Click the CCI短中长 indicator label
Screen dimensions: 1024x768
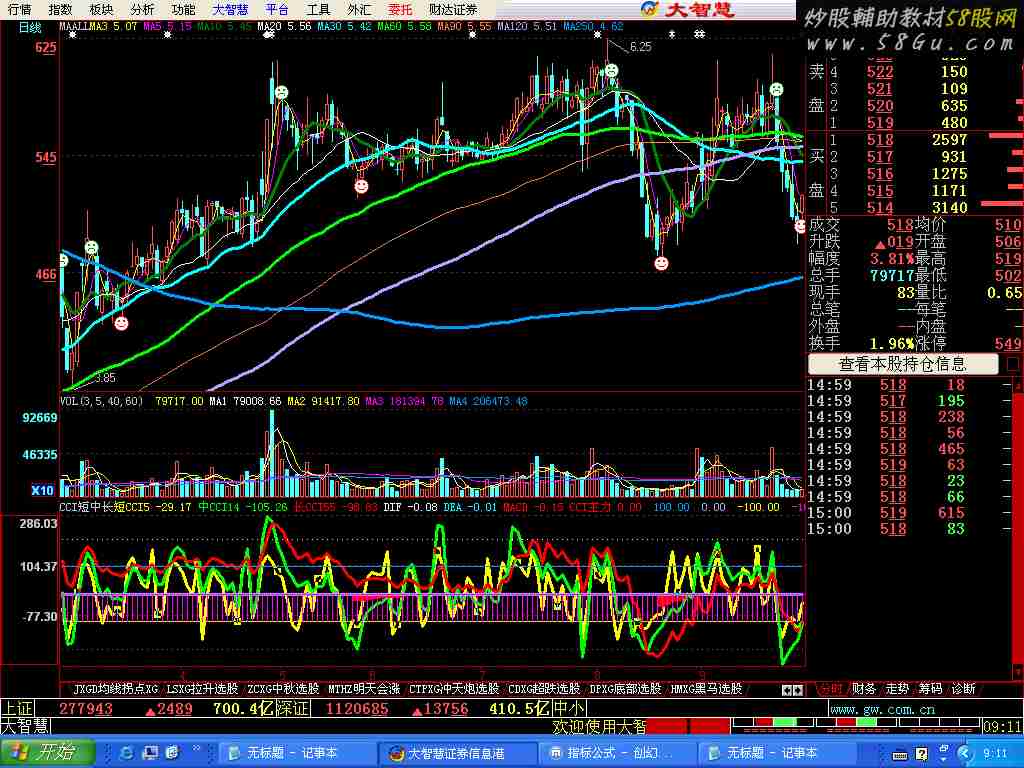(87, 507)
